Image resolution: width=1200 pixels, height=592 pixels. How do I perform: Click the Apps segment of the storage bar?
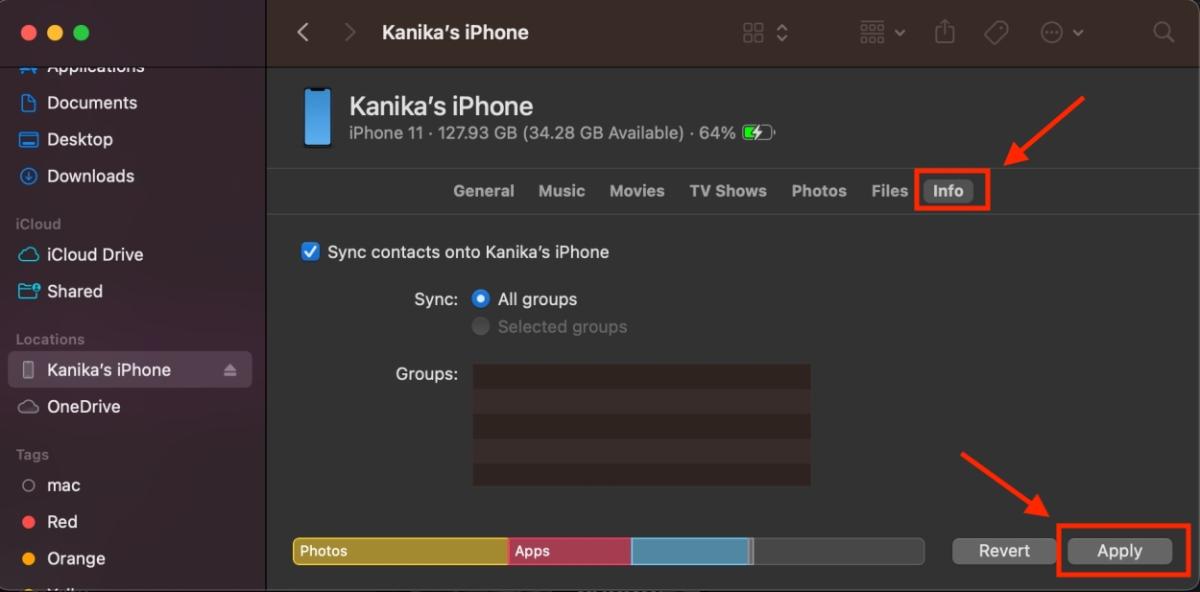click(x=570, y=551)
